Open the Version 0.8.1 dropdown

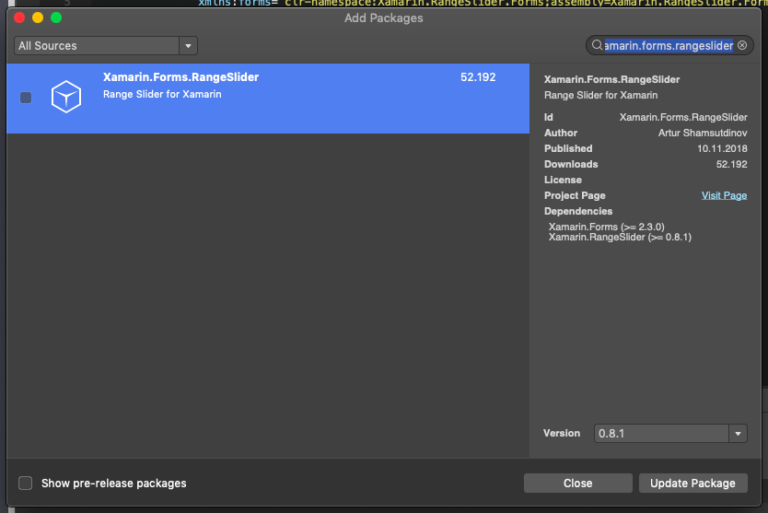[671, 434]
